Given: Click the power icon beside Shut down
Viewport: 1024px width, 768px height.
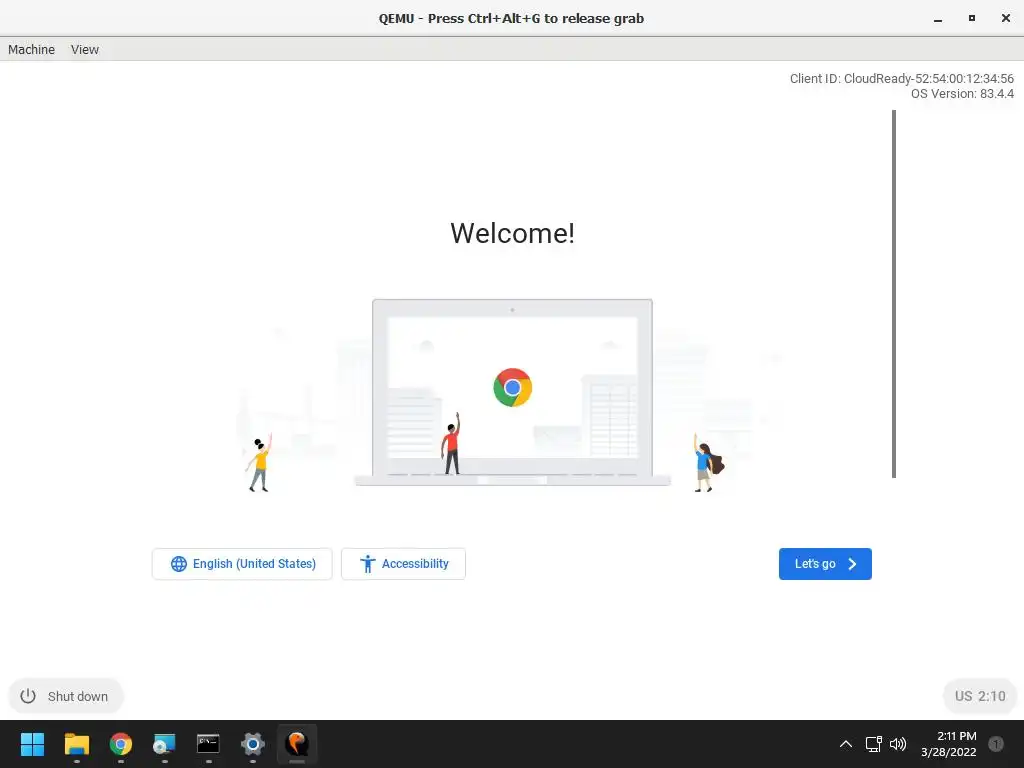Looking at the screenshot, I should pos(27,696).
